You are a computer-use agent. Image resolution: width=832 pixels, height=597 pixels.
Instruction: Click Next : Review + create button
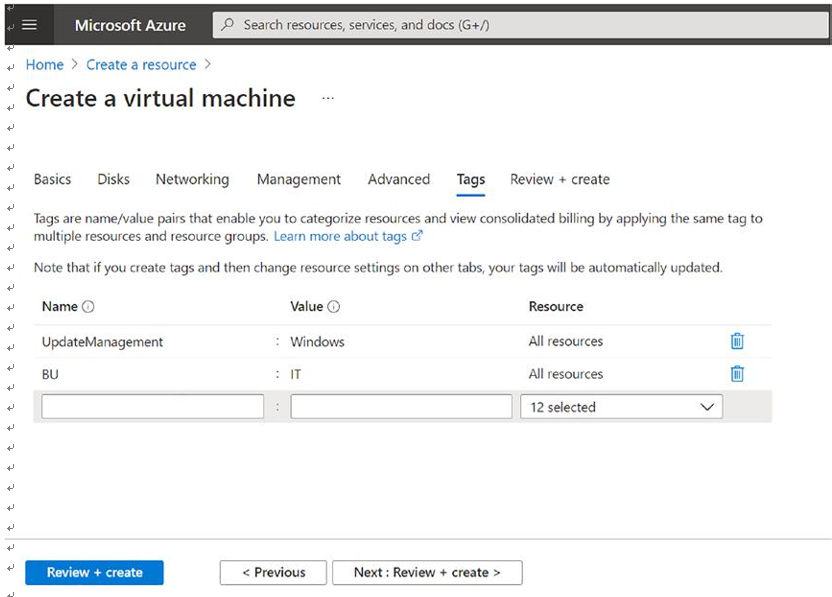[x=427, y=573]
